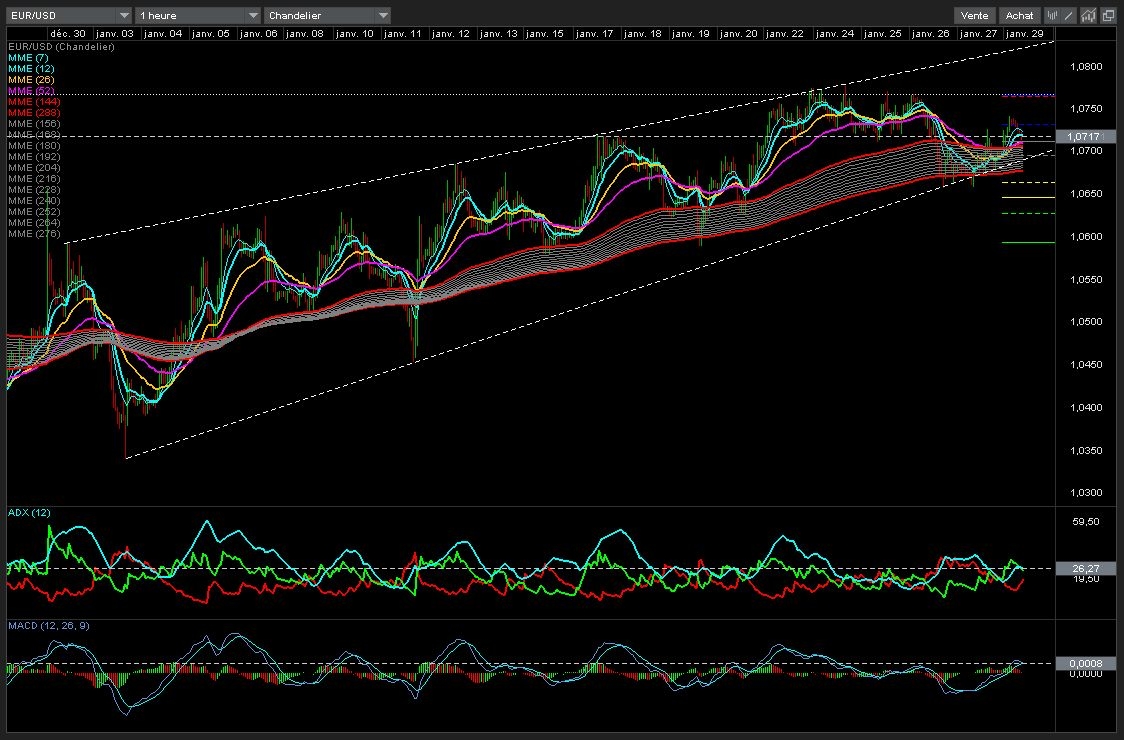Click the ADX value tag 26,27

point(1085,569)
